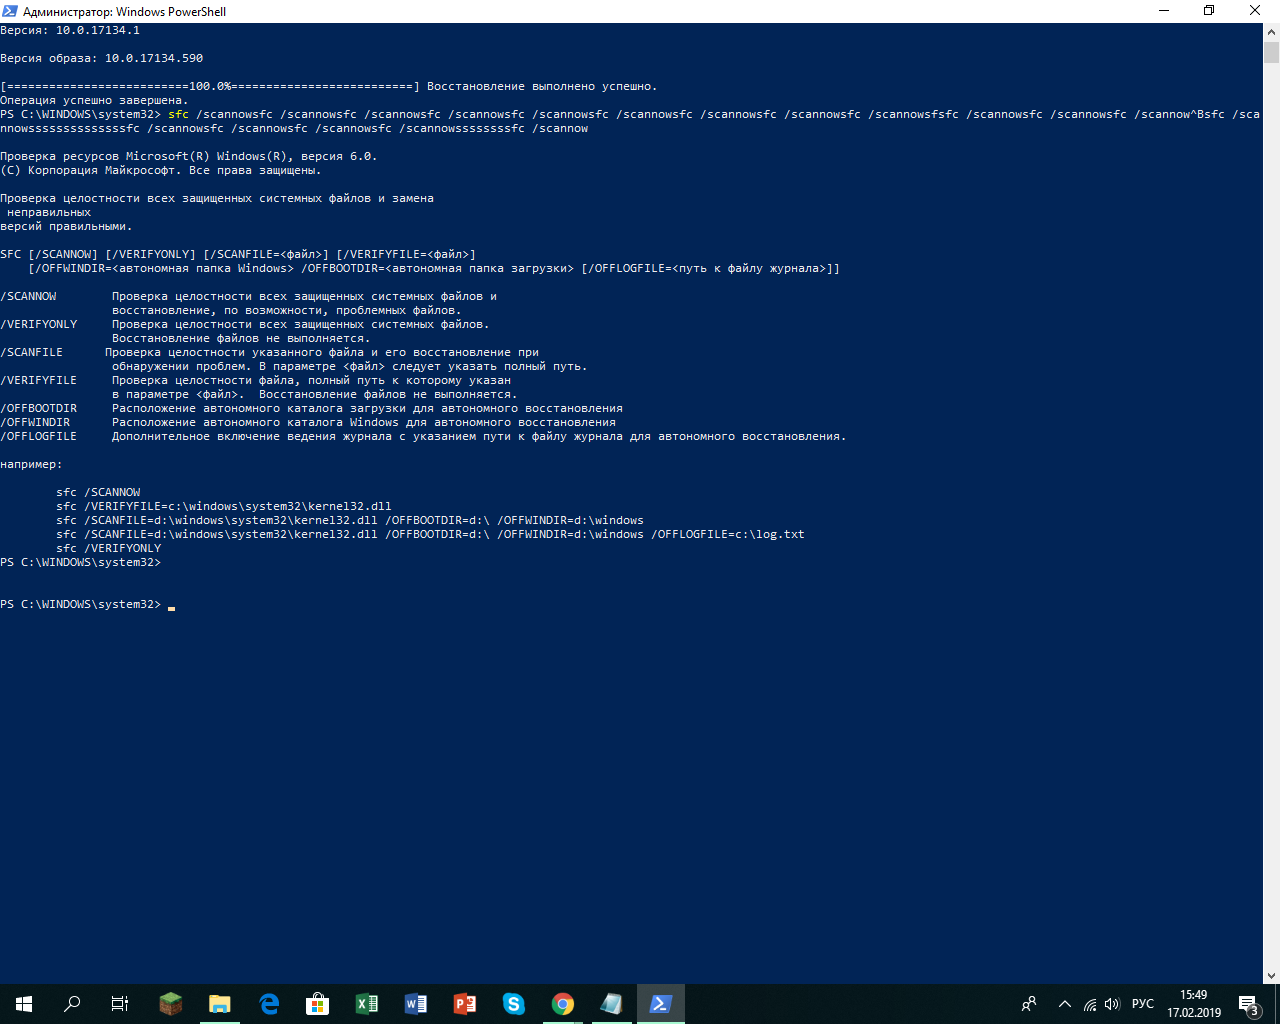Viewport: 1280px width, 1024px height.
Task: Launch Word from the taskbar
Action: point(416,1004)
